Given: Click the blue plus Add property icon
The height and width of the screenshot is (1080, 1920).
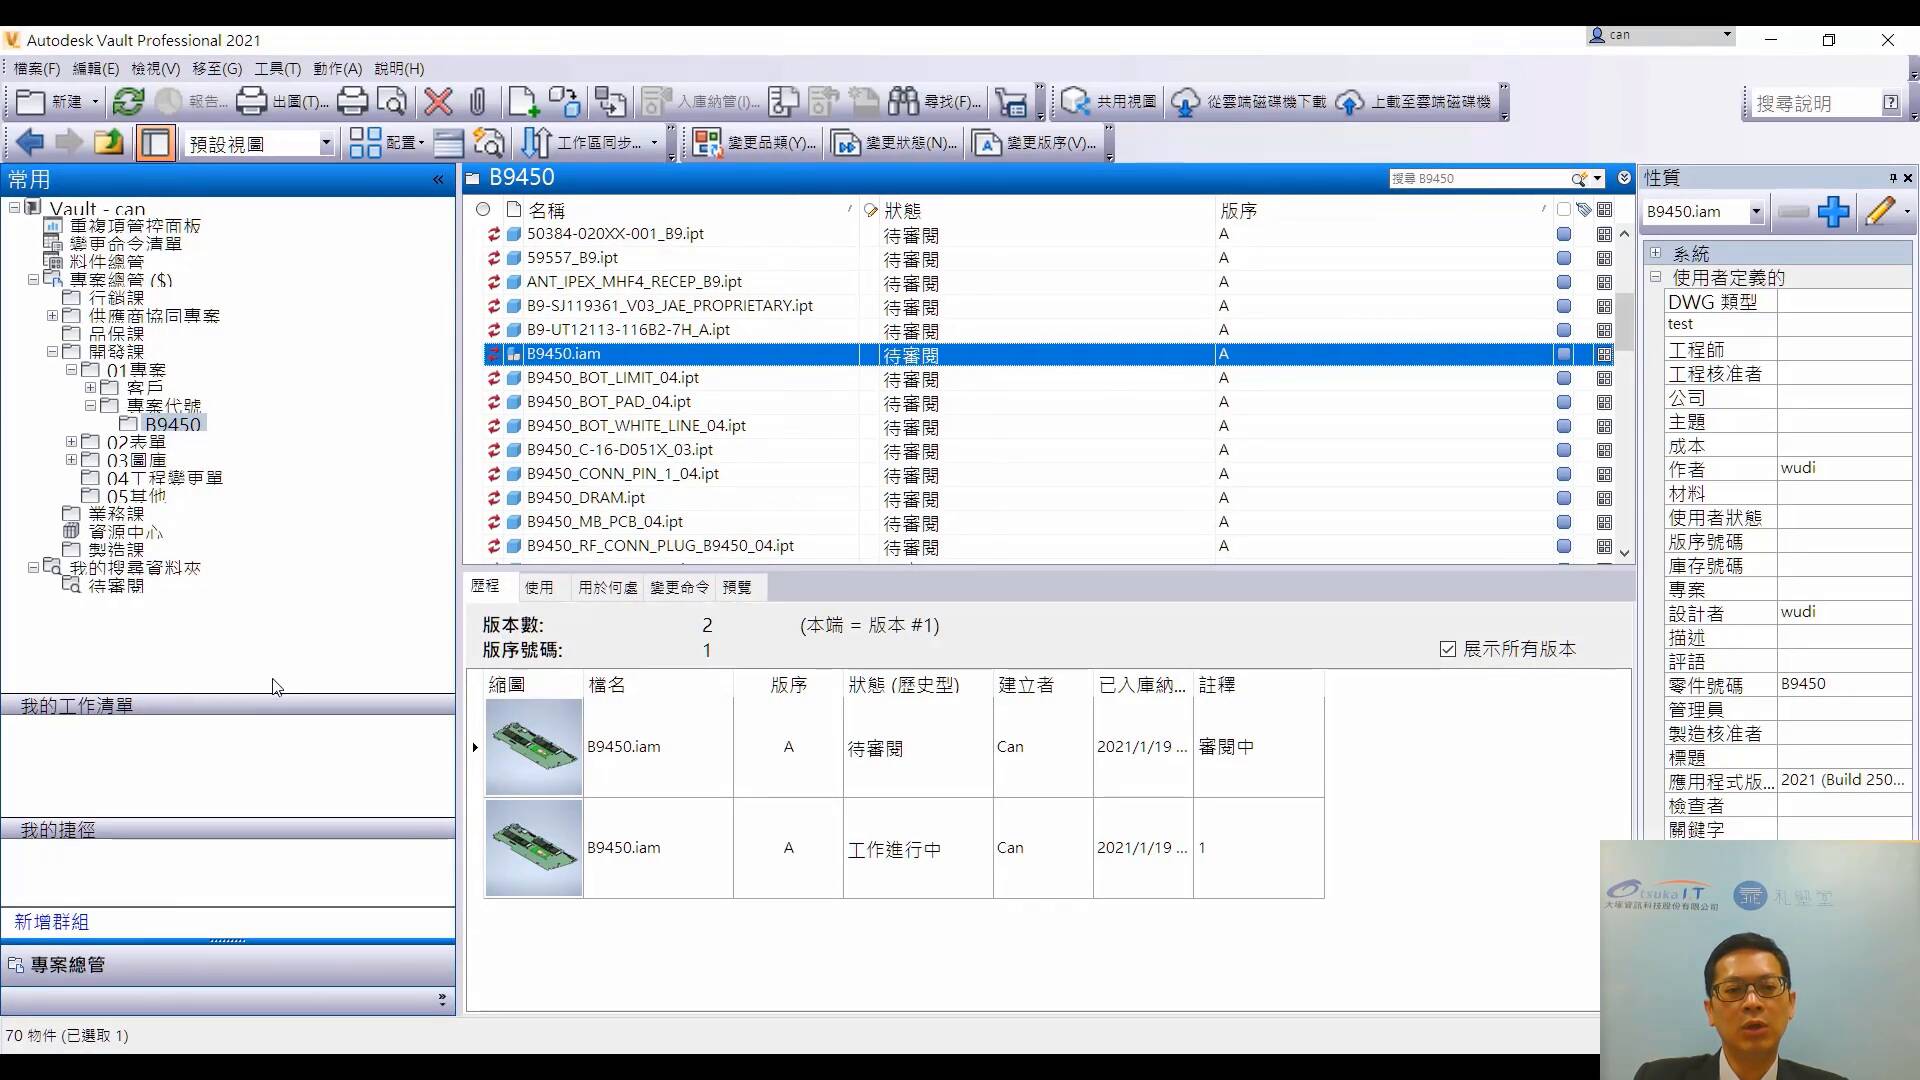Looking at the screenshot, I should coord(1833,212).
